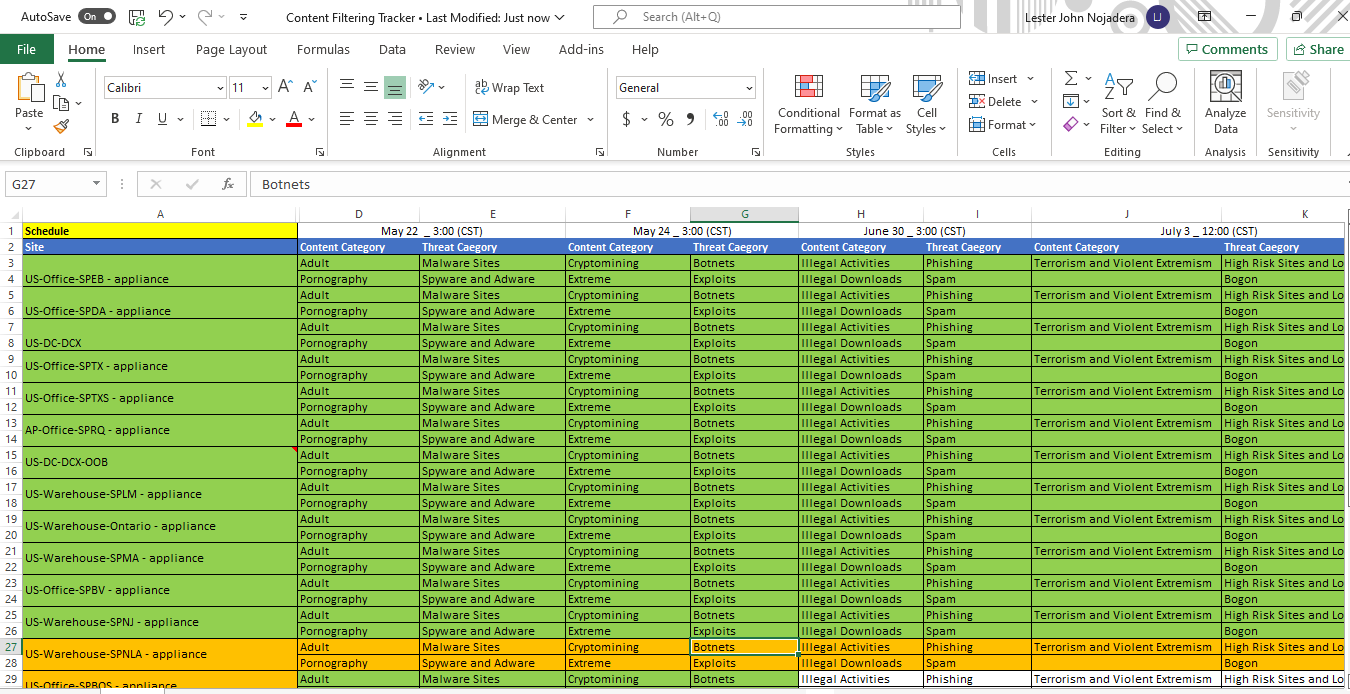Open the File menu
Screen dimensions: 1350x694
(27, 49)
